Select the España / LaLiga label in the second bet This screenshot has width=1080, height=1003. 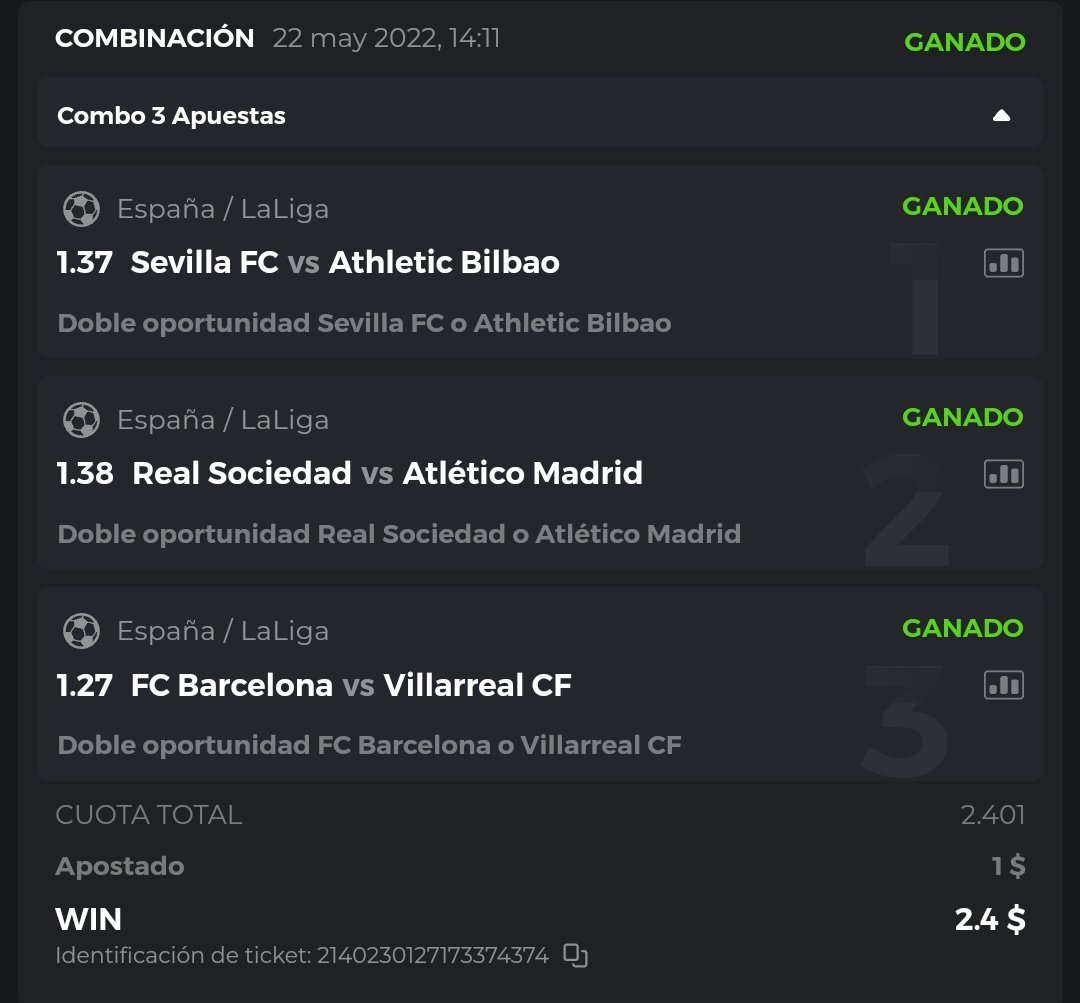tap(222, 420)
